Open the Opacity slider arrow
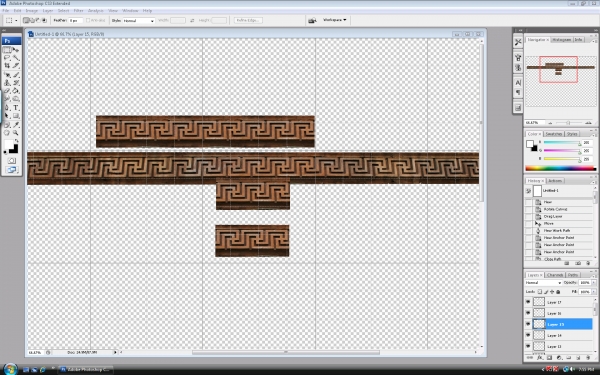 point(593,282)
